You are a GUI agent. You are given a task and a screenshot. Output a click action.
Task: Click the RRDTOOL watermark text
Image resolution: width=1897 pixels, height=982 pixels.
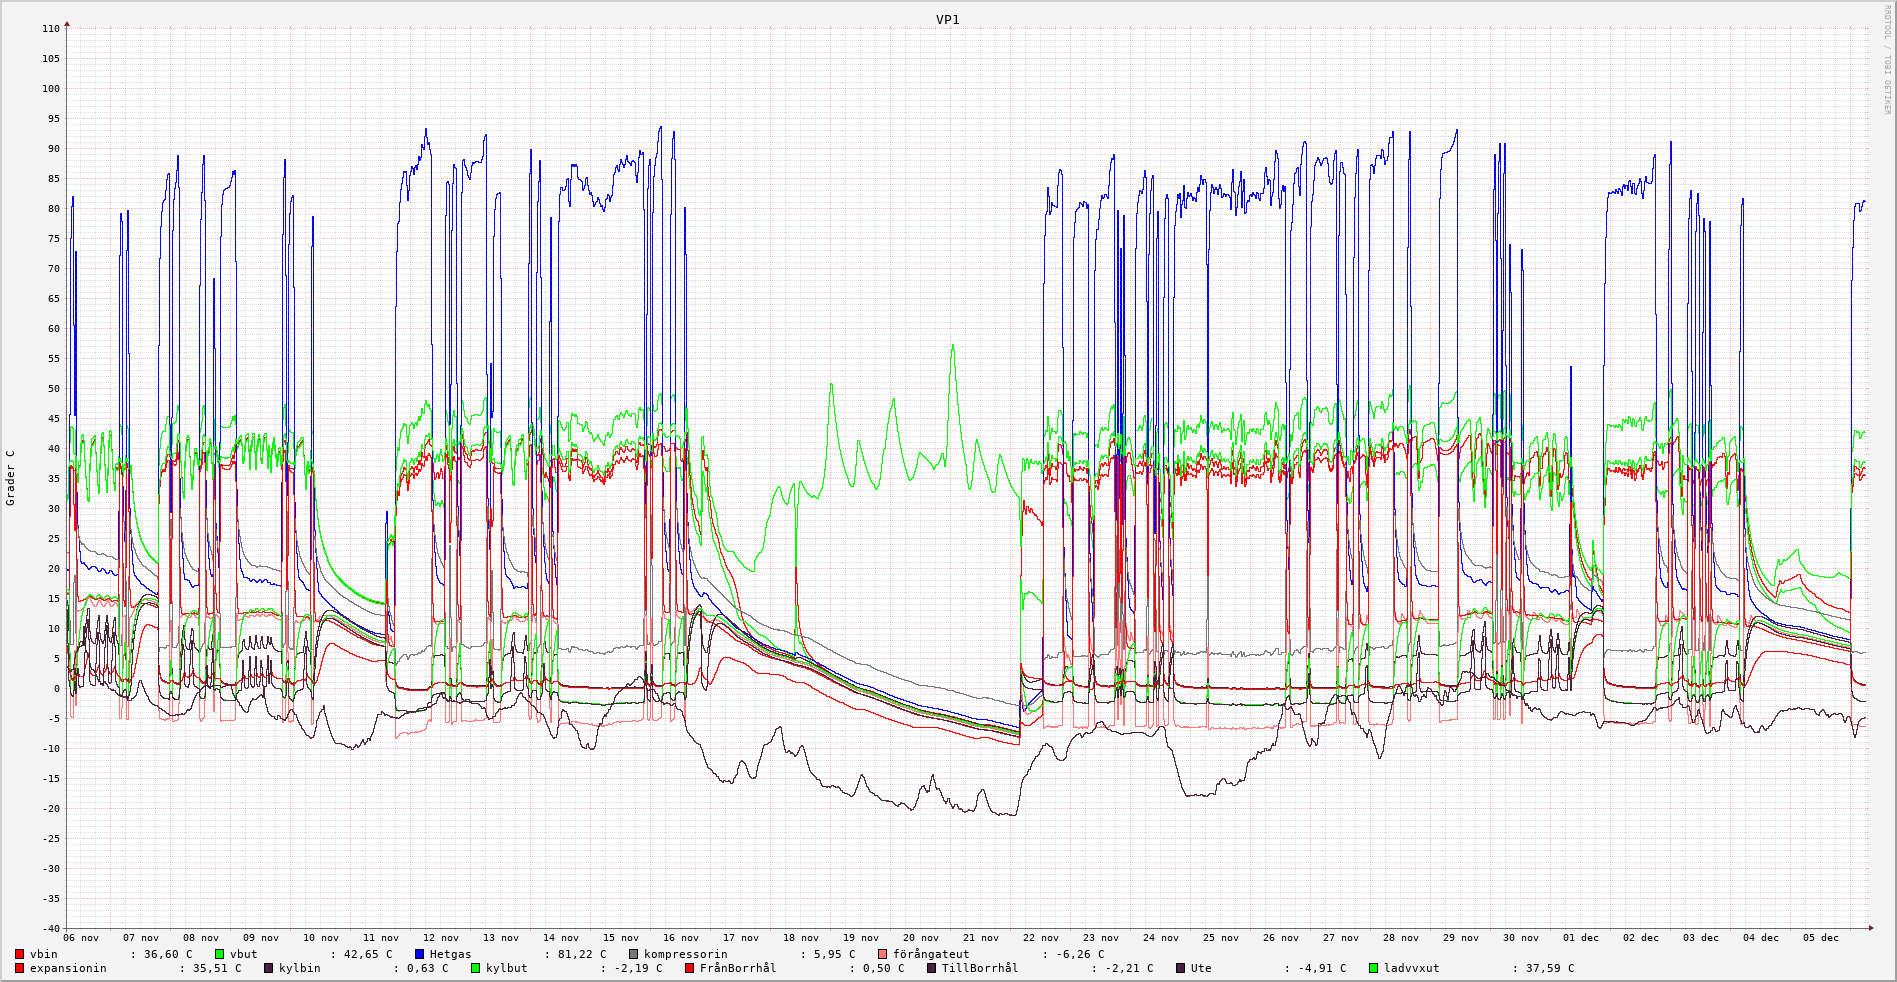(x=1887, y=60)
